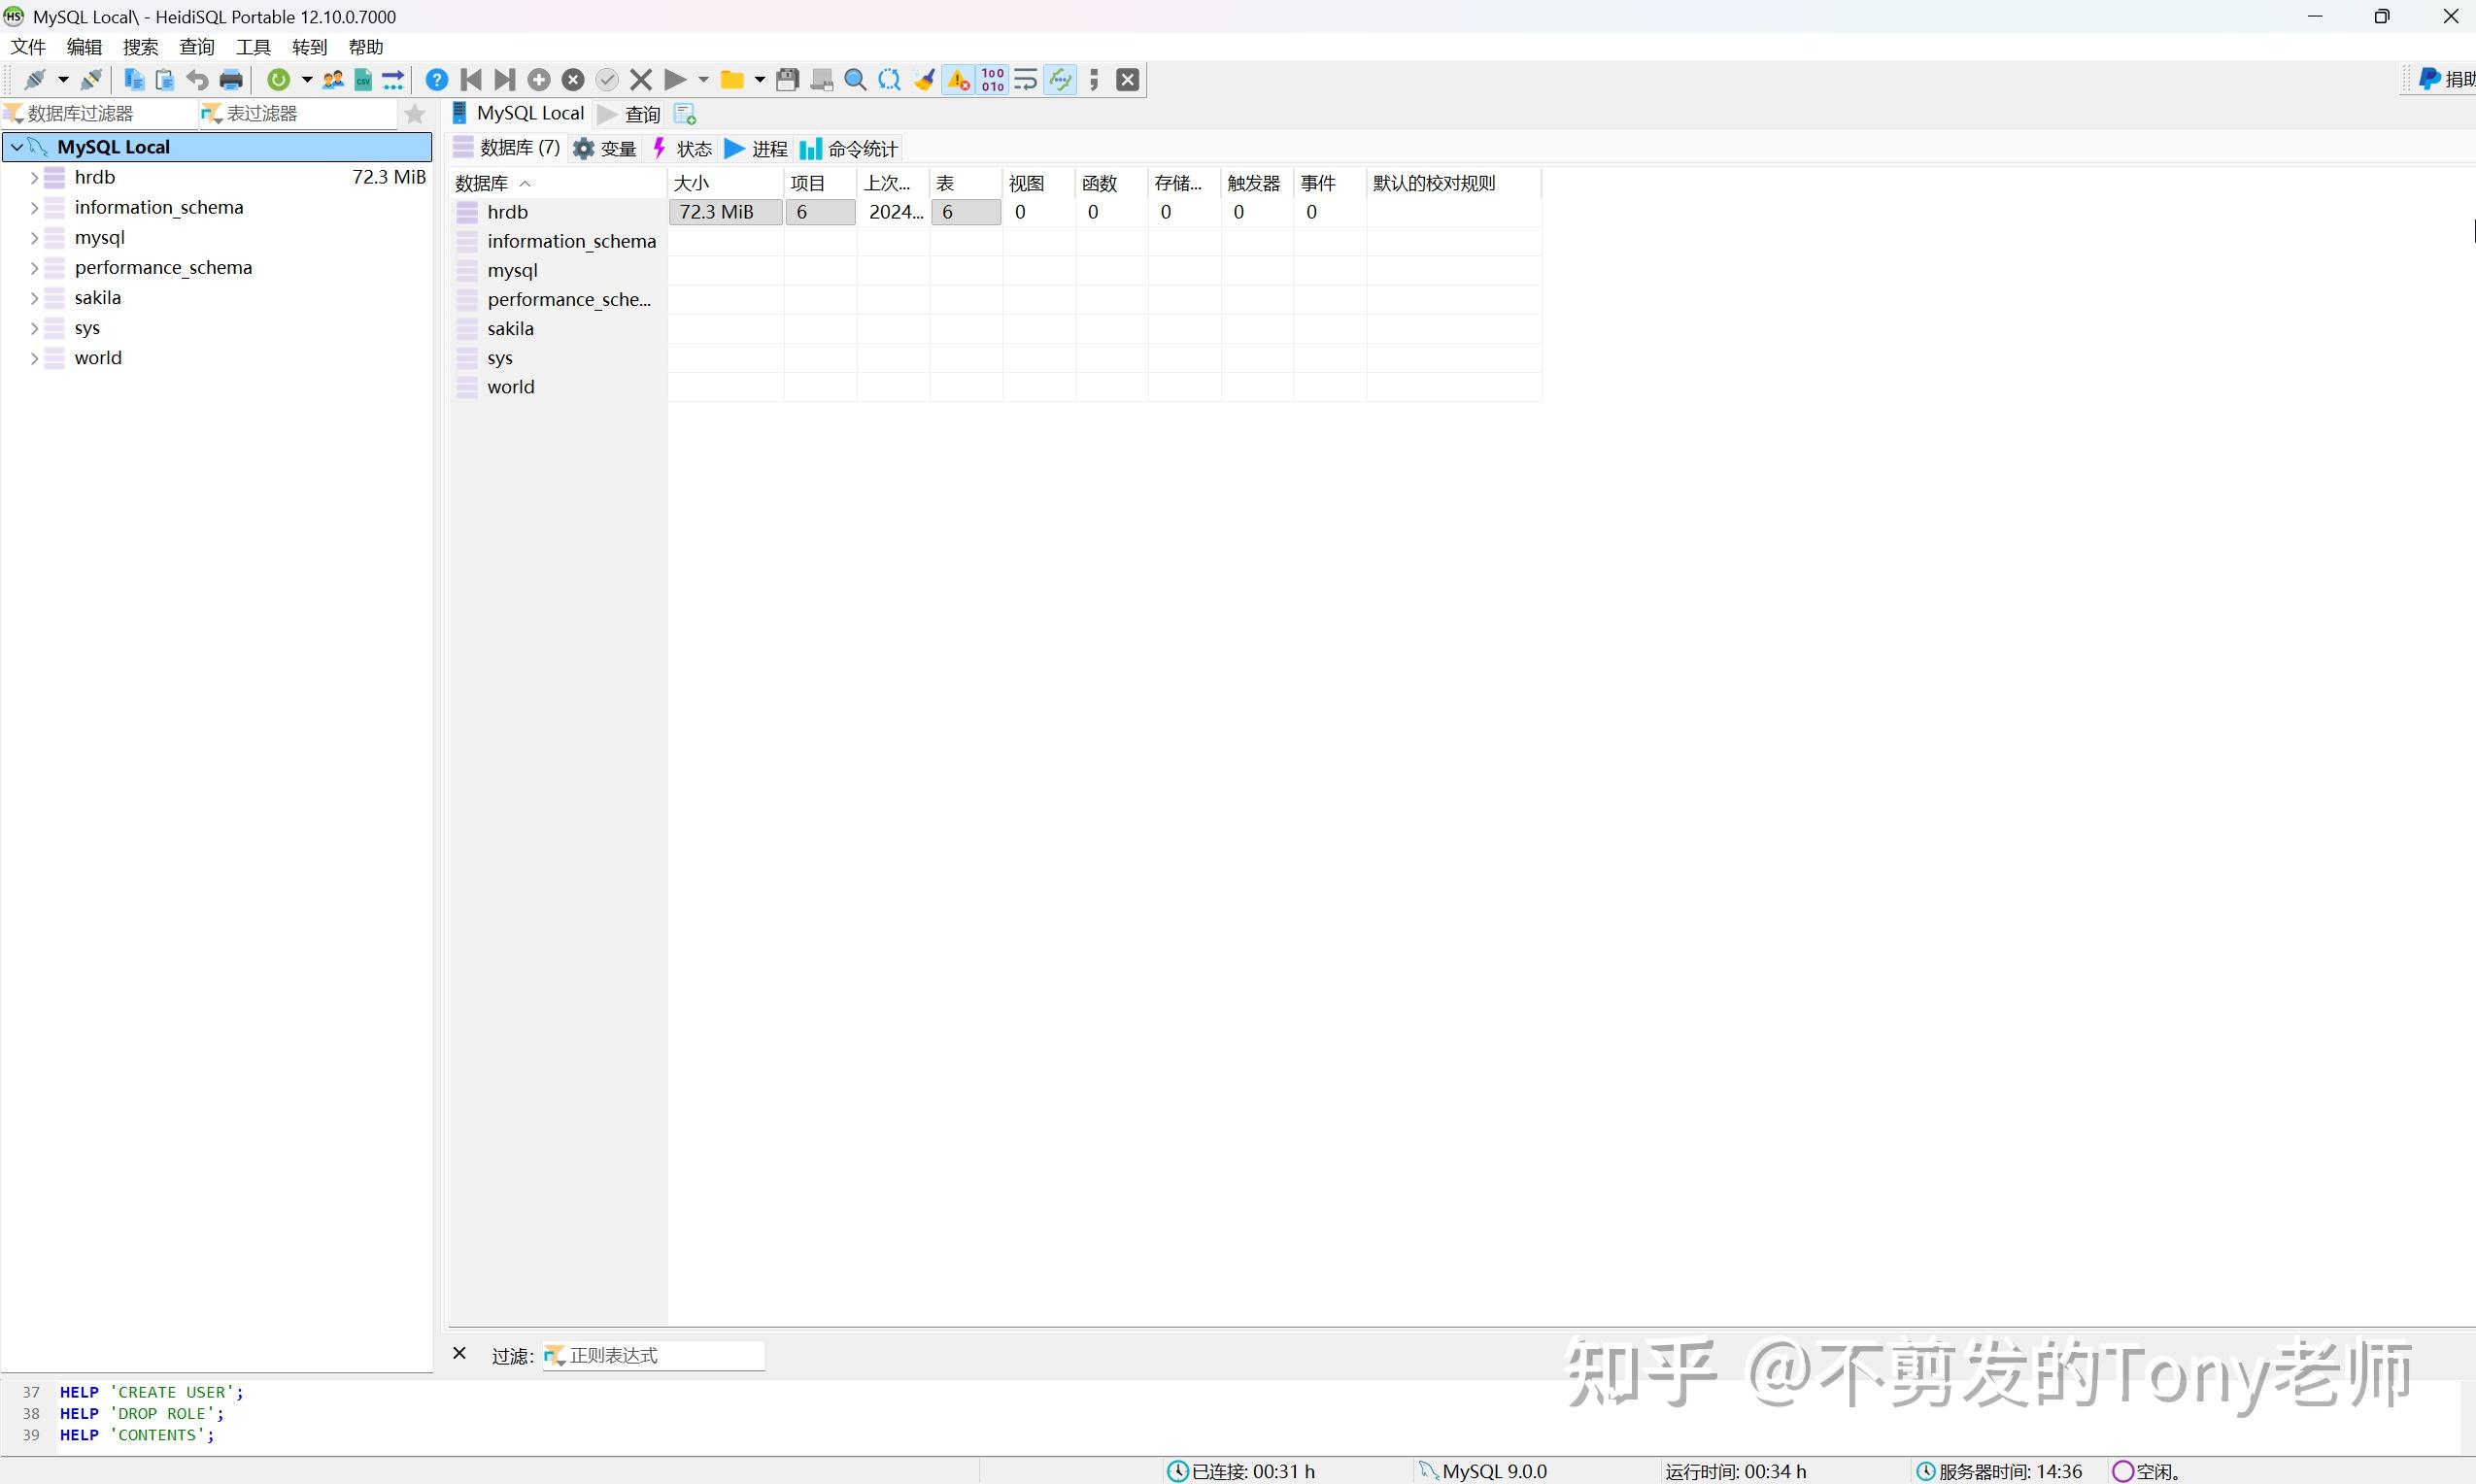
Task: Collapse the MySQL Local session node
Action: click(x=17, y=147)
